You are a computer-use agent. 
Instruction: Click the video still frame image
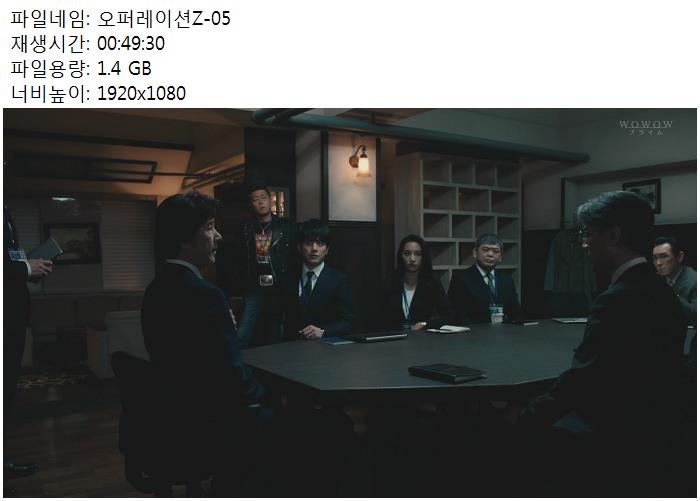coord(350,303)
